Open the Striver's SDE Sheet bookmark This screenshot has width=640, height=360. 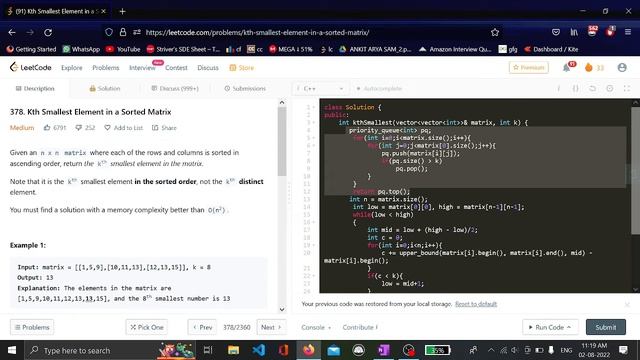[x=183, y=49]
